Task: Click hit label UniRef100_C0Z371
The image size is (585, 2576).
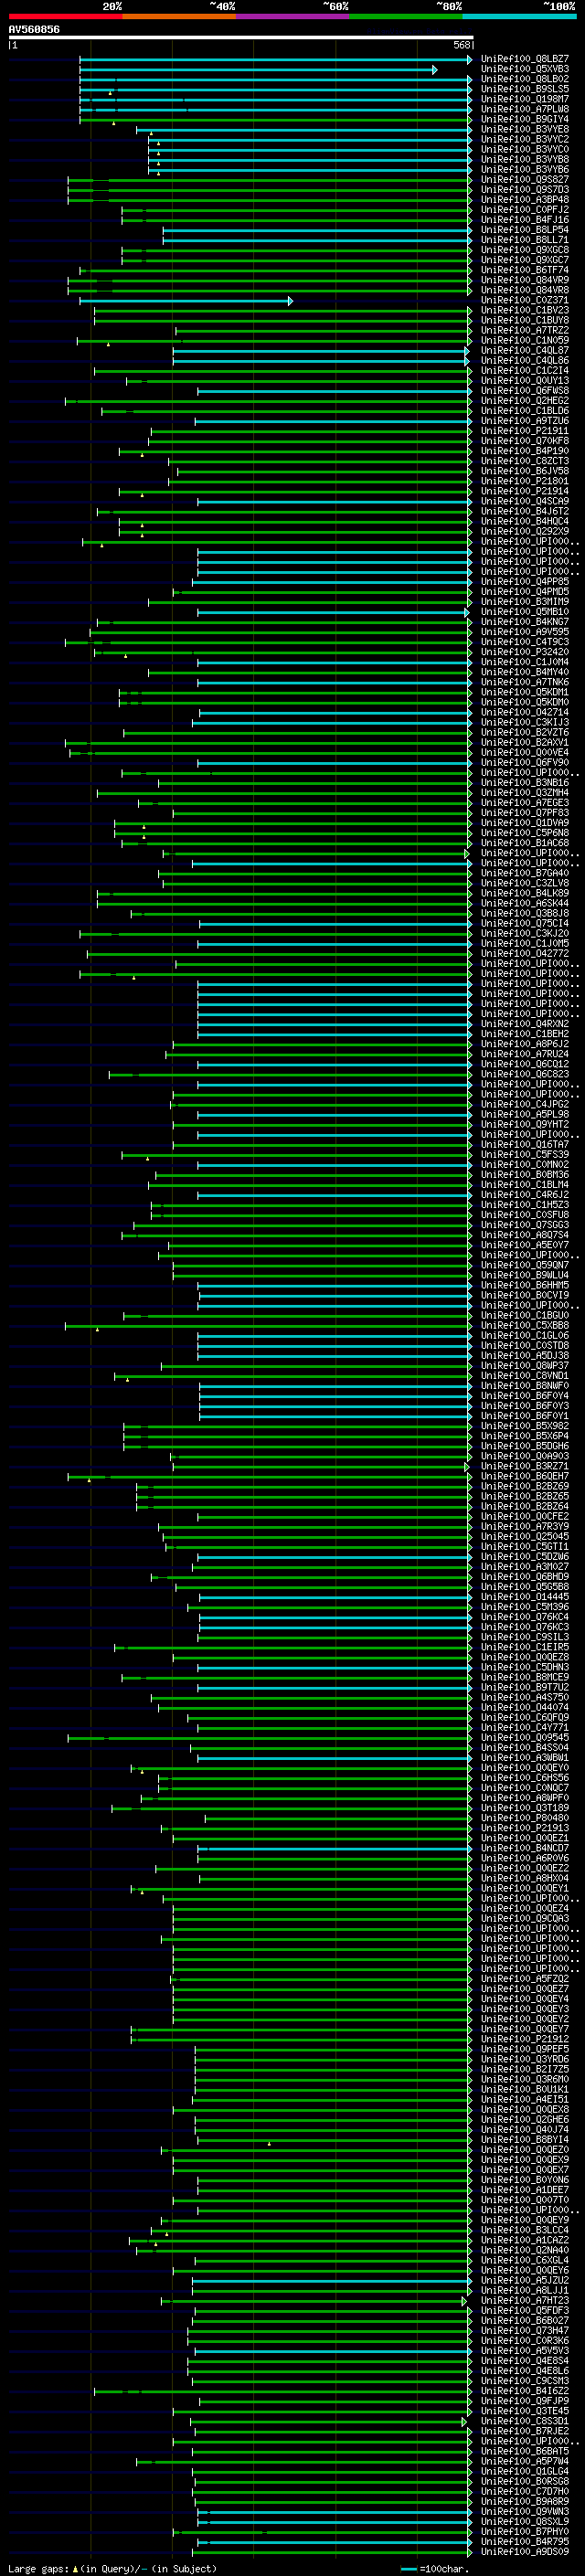Action: coord(524,300)
